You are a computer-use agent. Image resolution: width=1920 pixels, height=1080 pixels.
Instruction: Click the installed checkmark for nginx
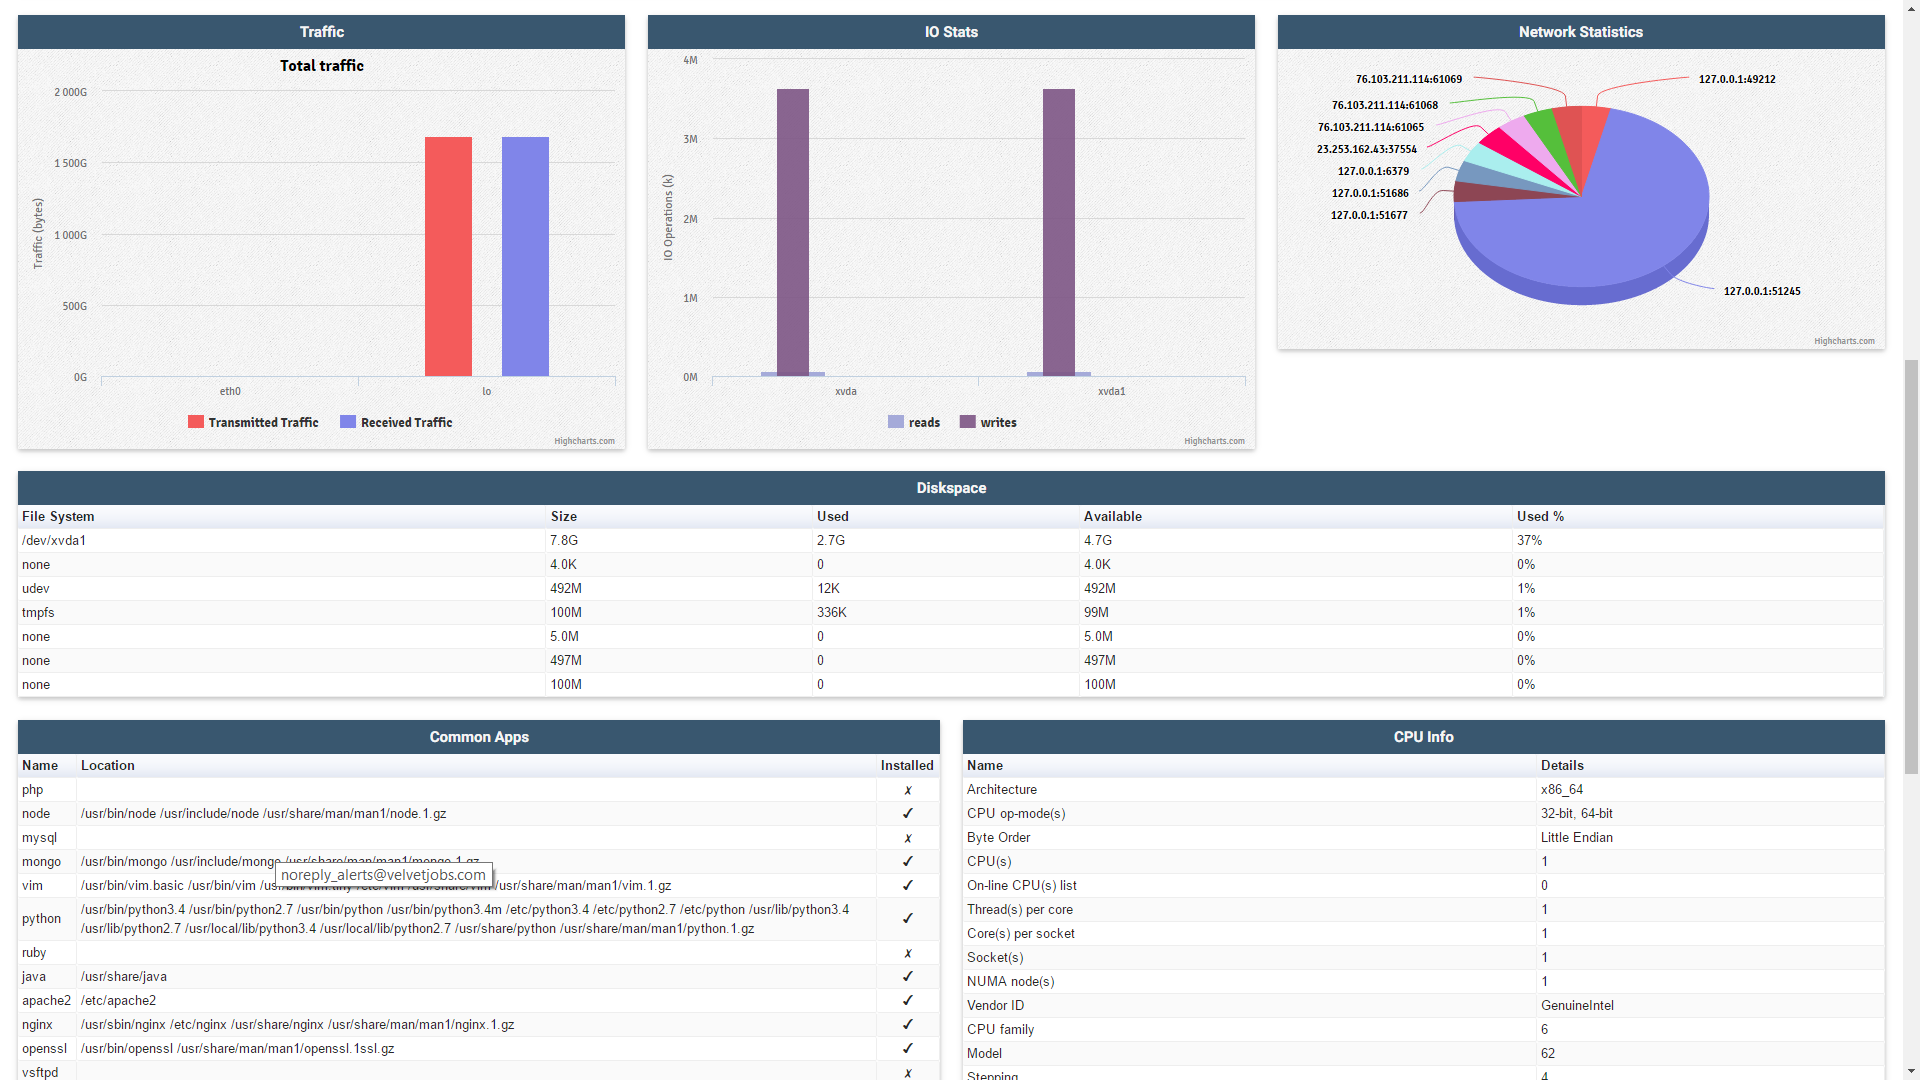tap(908, 1025)
